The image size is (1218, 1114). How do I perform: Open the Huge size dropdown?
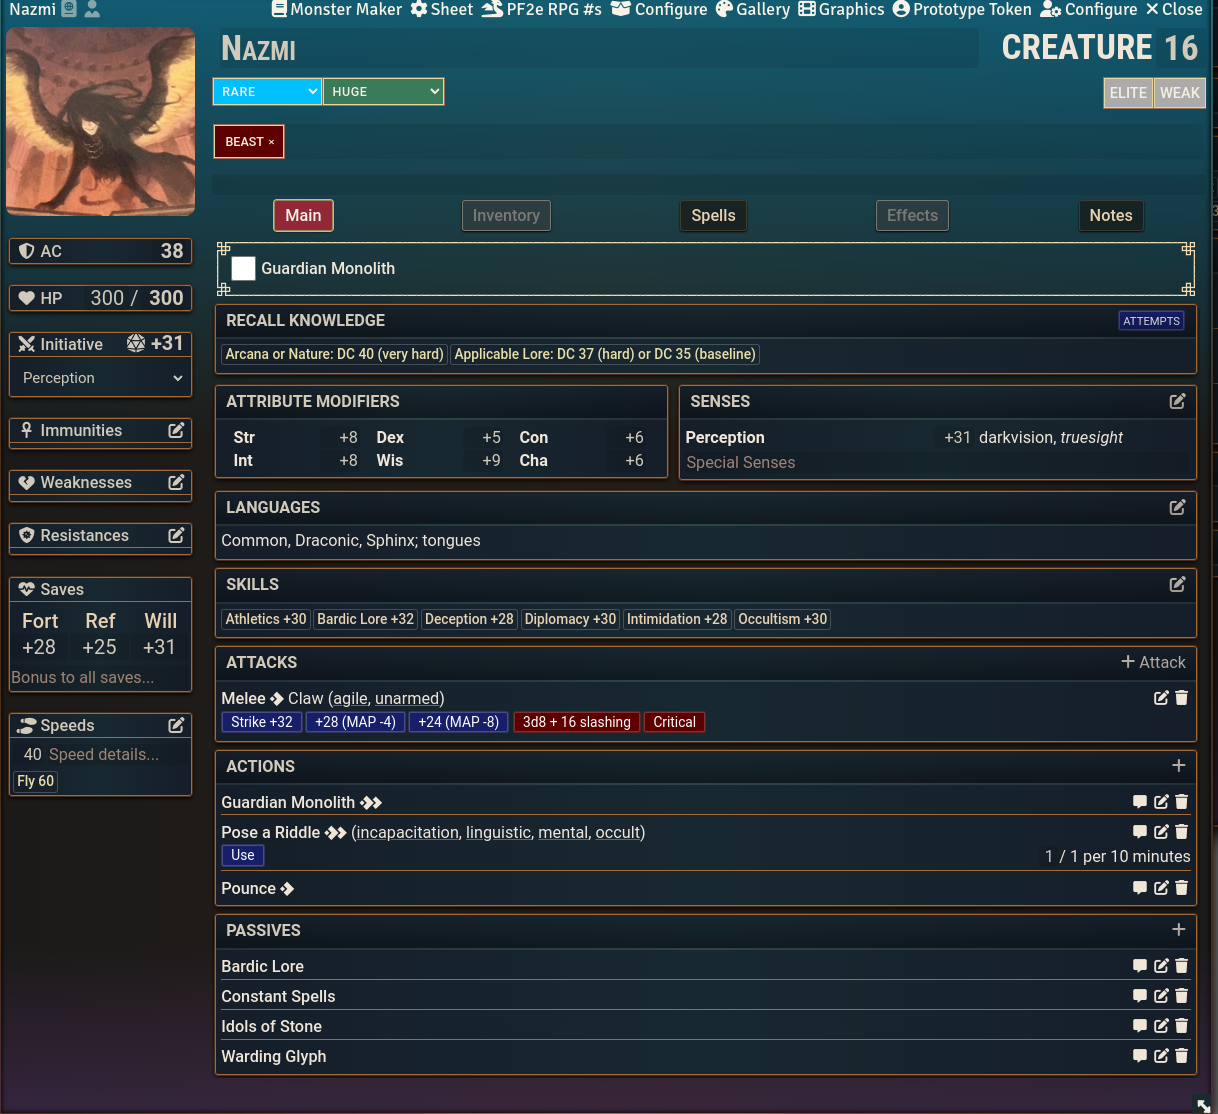383,91
